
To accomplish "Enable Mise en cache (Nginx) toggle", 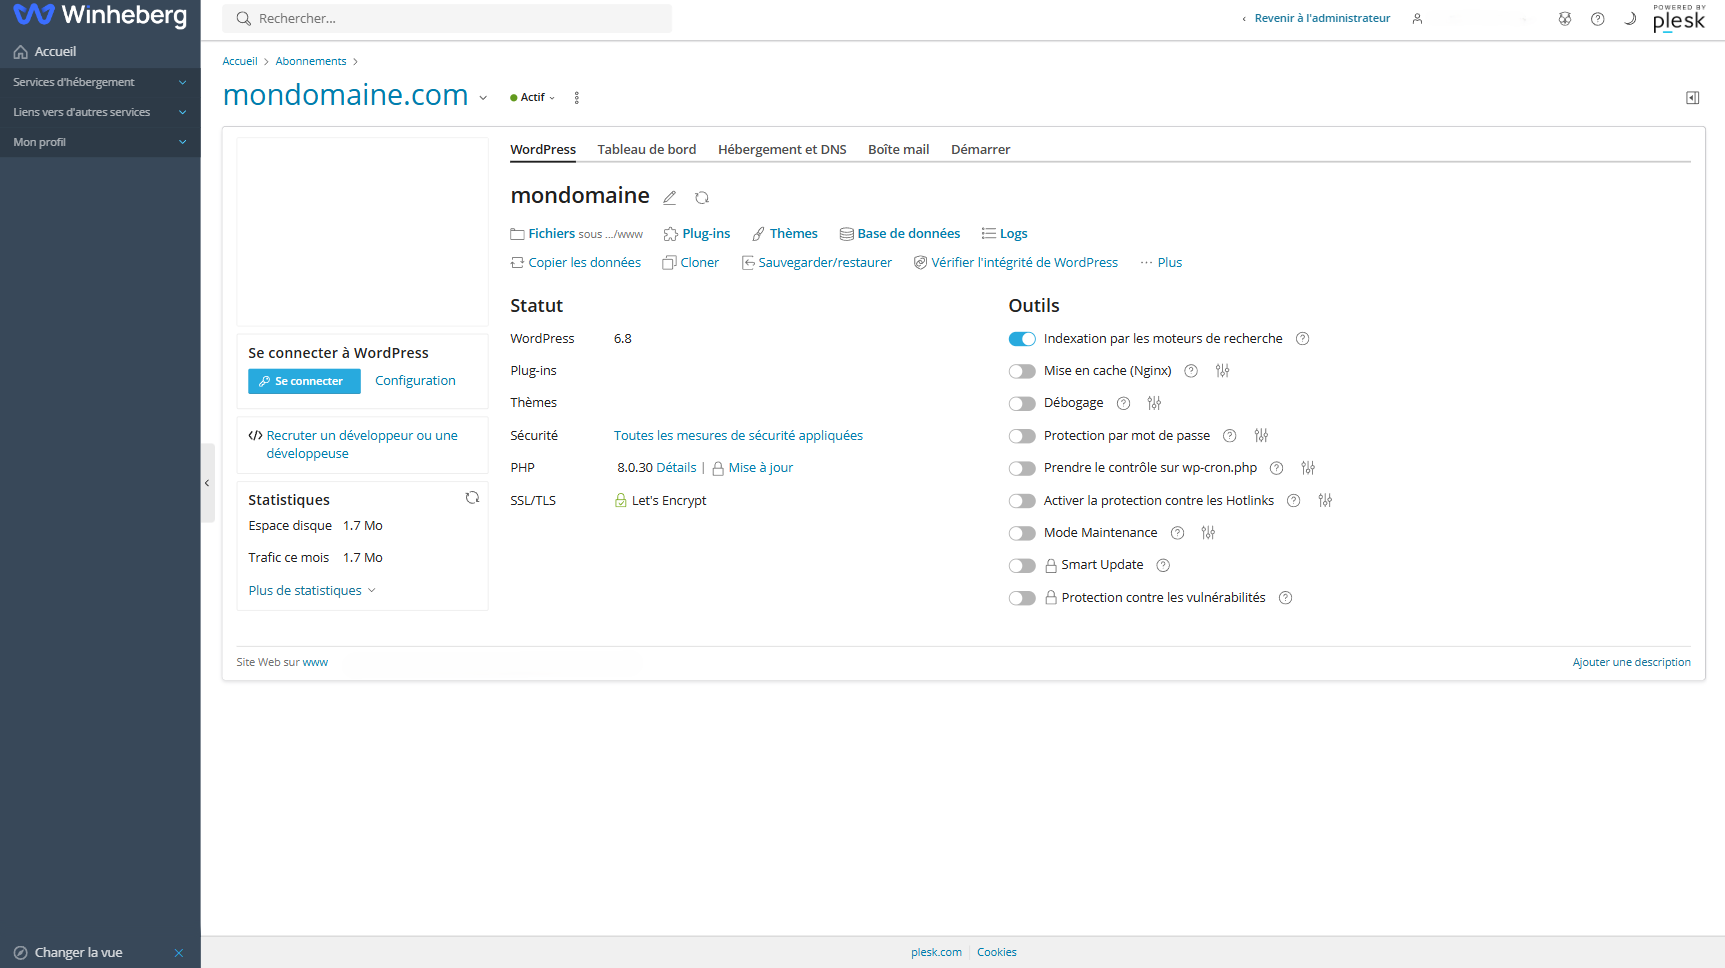I will pyautogui.click(x=1022, y=371).
